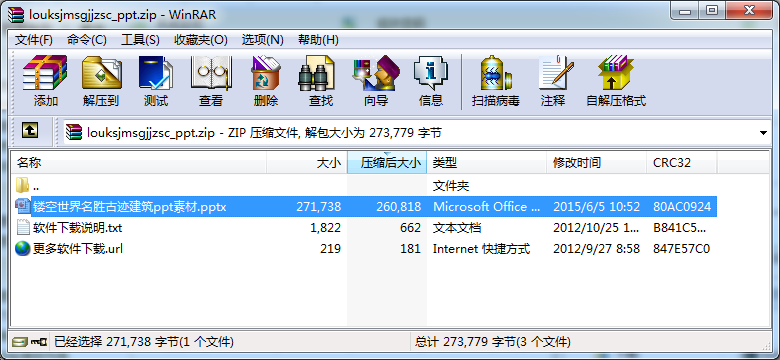780x360 pixels.
Task: Run the 测试 (Test) archive tool
Action: point(156,73)
